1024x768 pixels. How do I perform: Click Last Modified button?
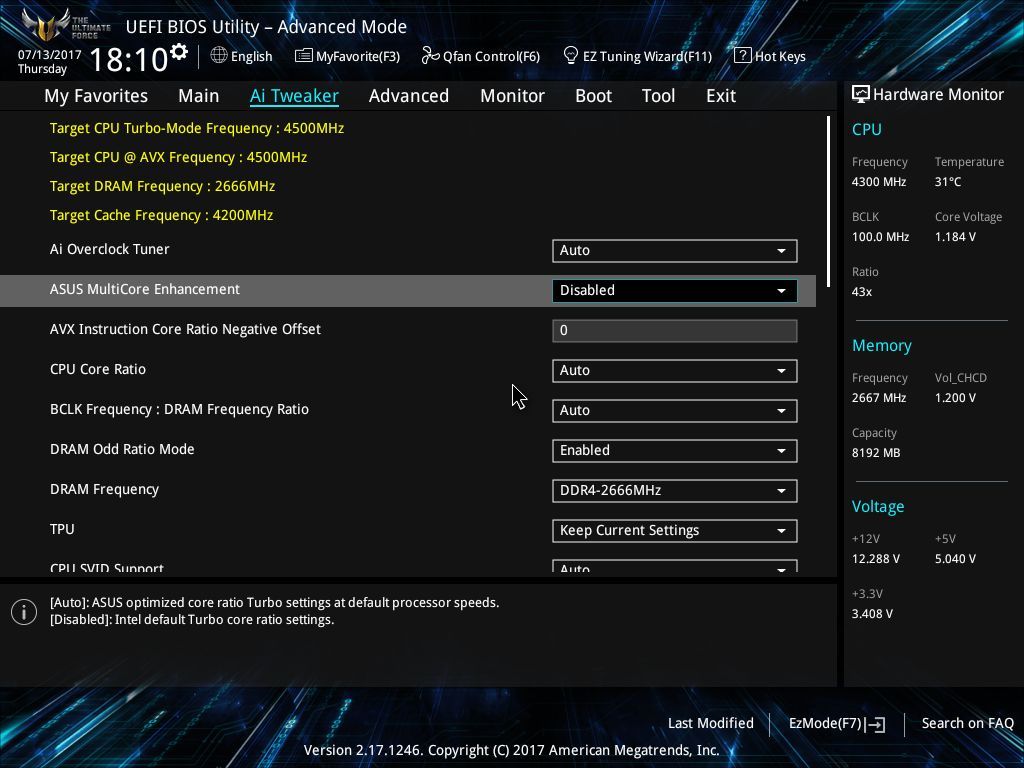[711, 723]
